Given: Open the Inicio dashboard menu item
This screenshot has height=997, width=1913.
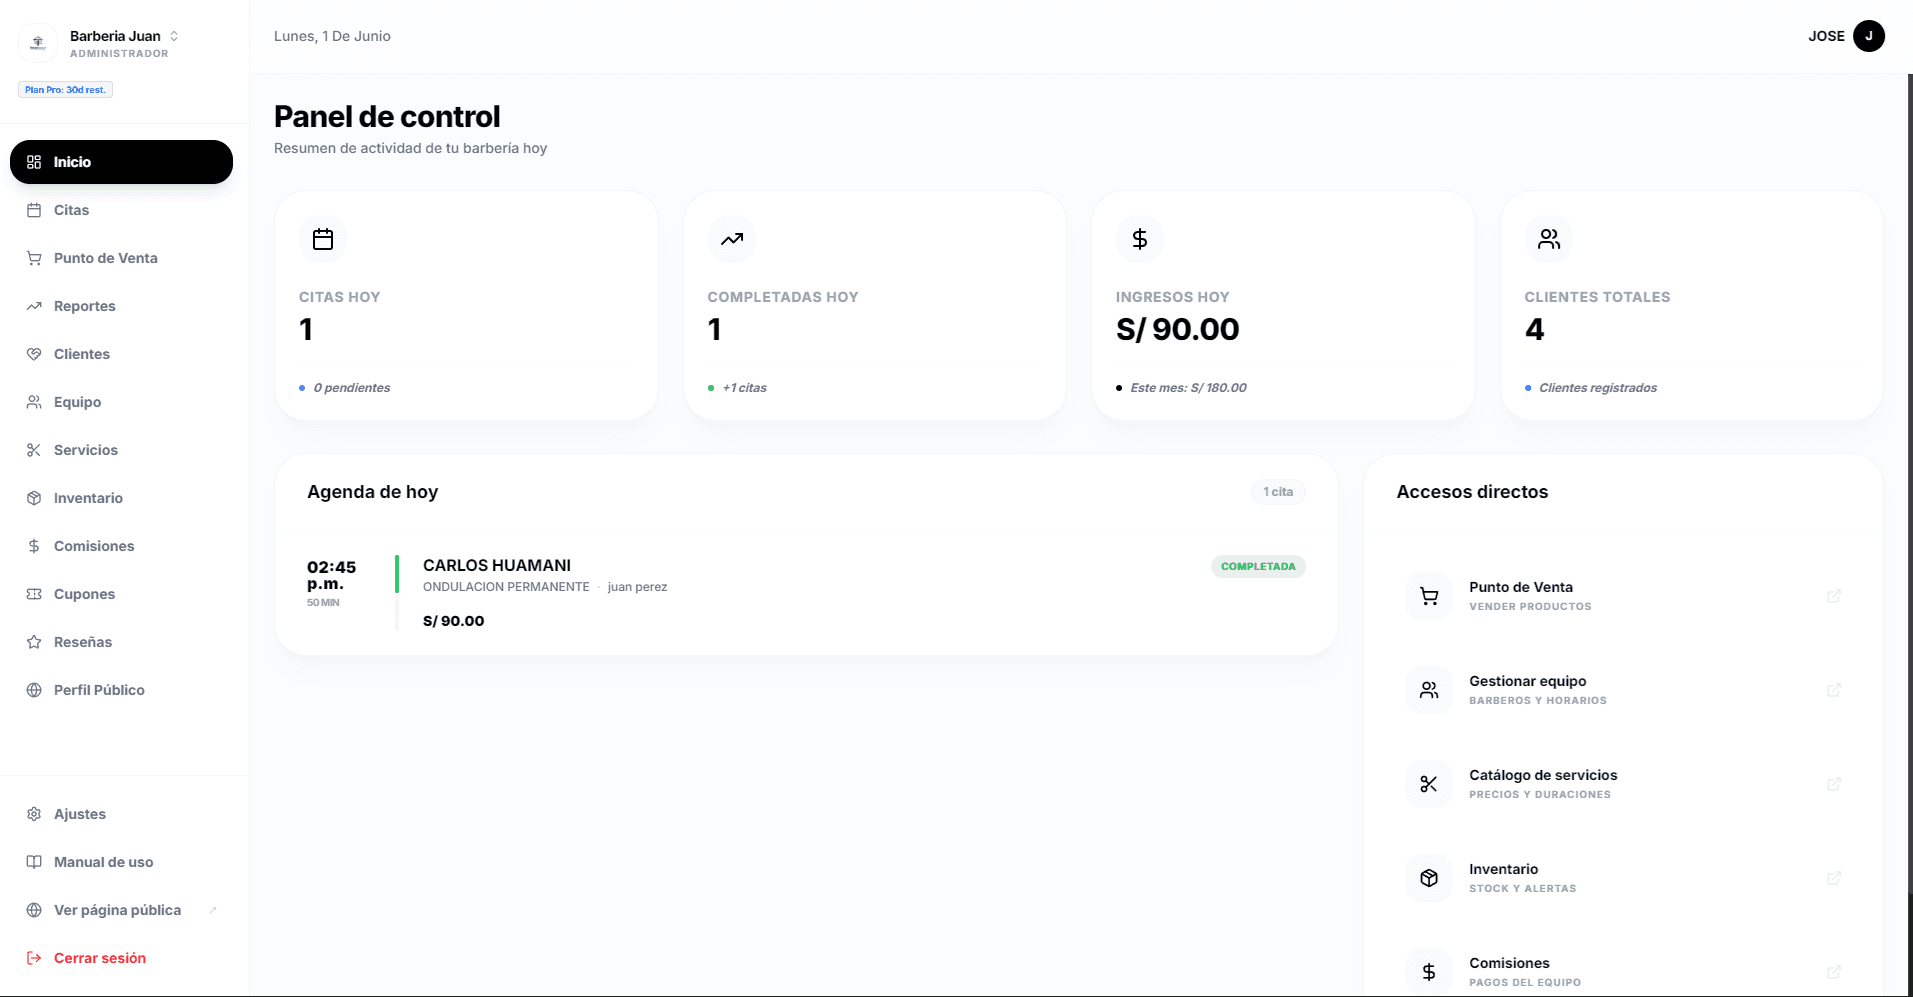Looking at the screenshot, I should pyautogui.click(x=121, y=162).
